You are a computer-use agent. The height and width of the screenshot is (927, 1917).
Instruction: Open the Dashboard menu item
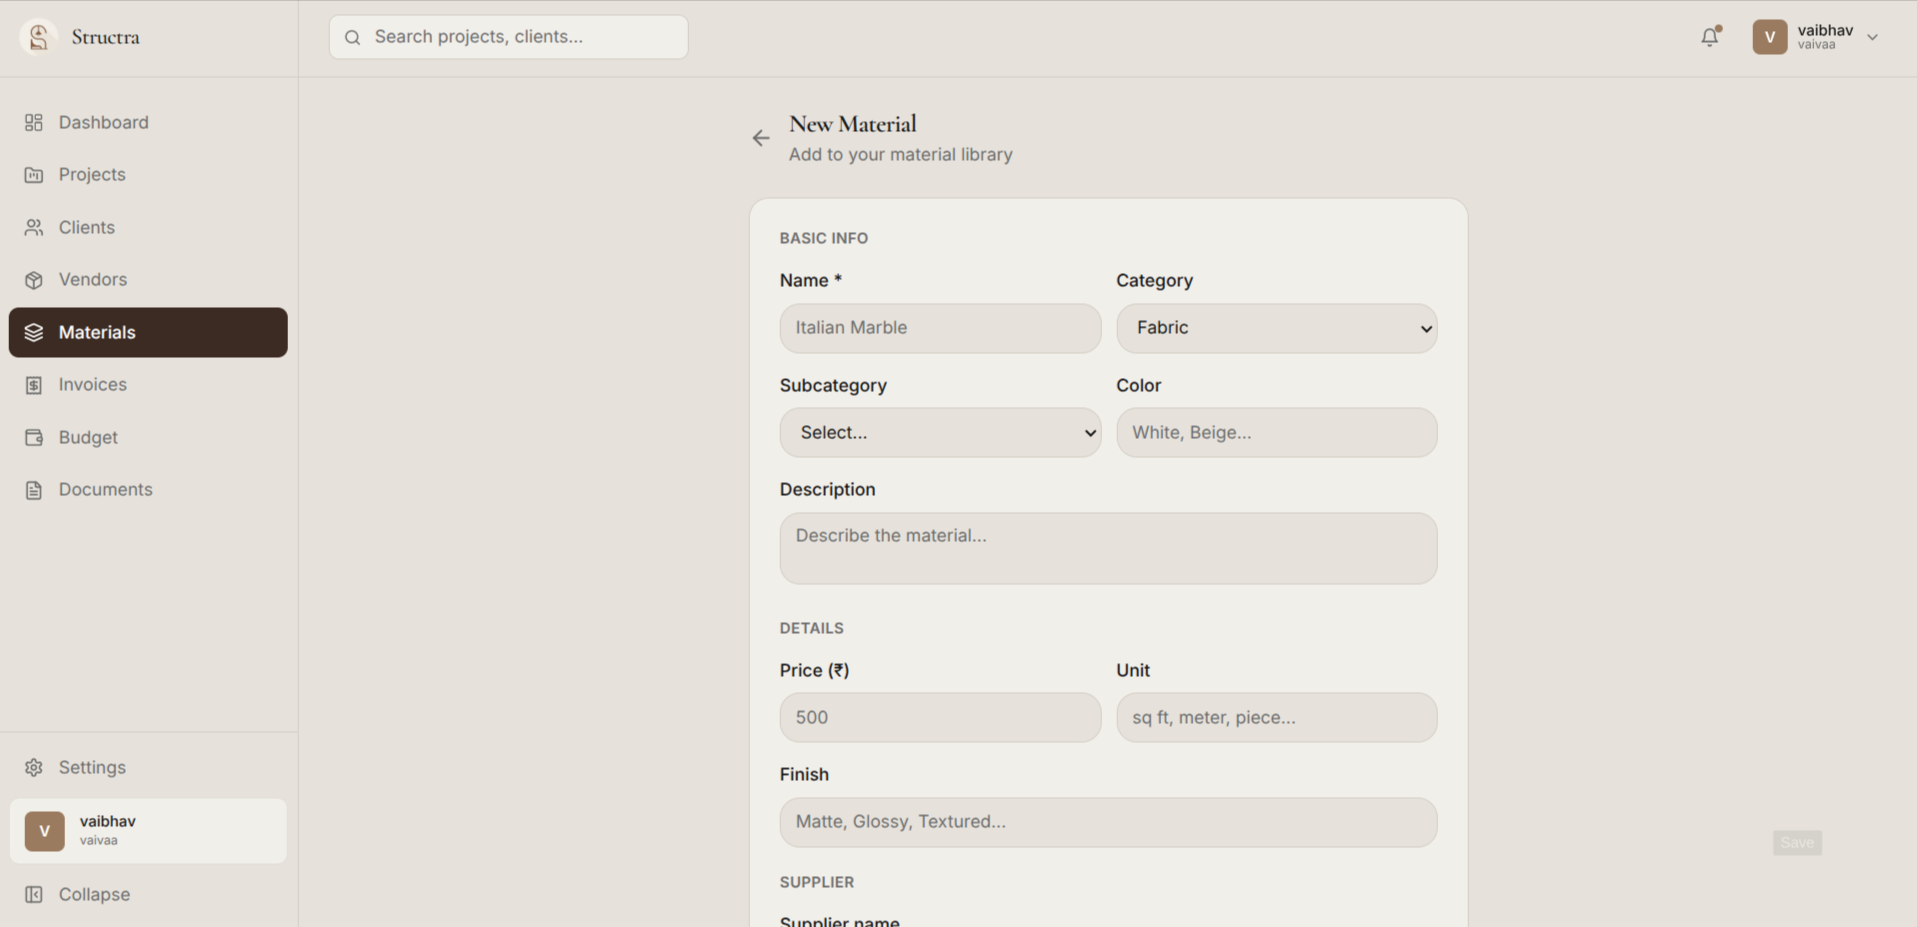[x=148, y=122]
